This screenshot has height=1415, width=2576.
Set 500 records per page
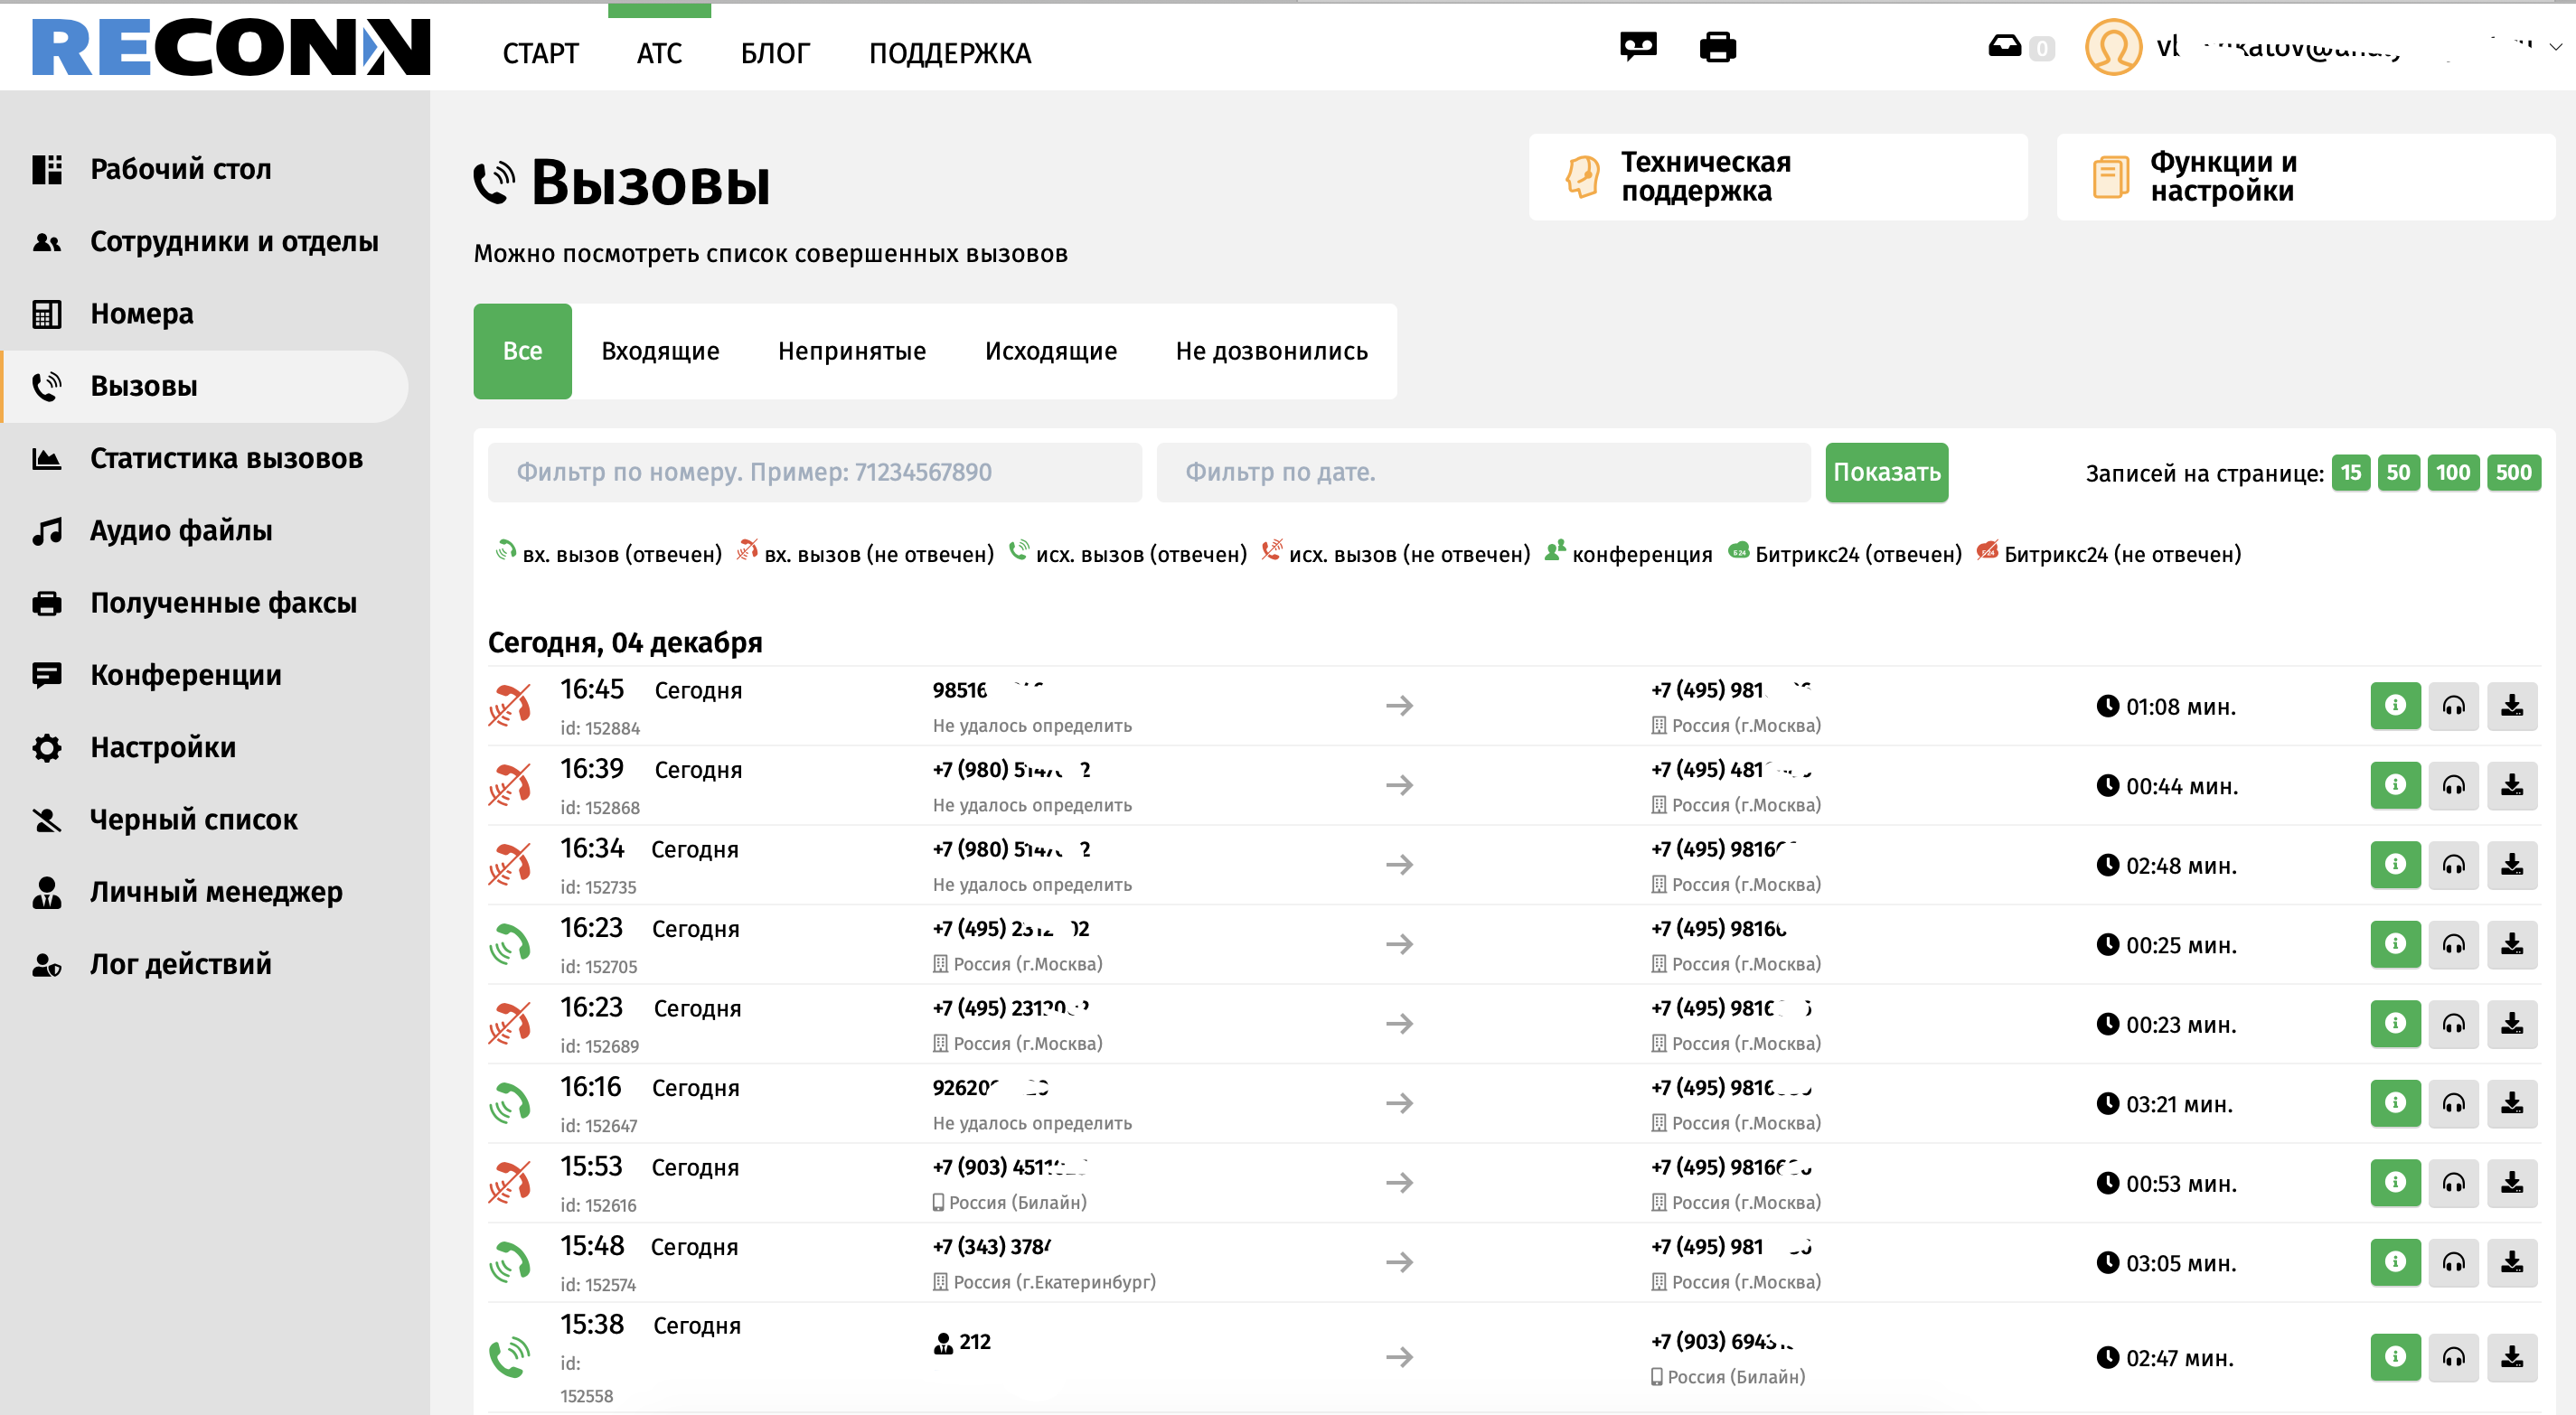coord(2512,473)
